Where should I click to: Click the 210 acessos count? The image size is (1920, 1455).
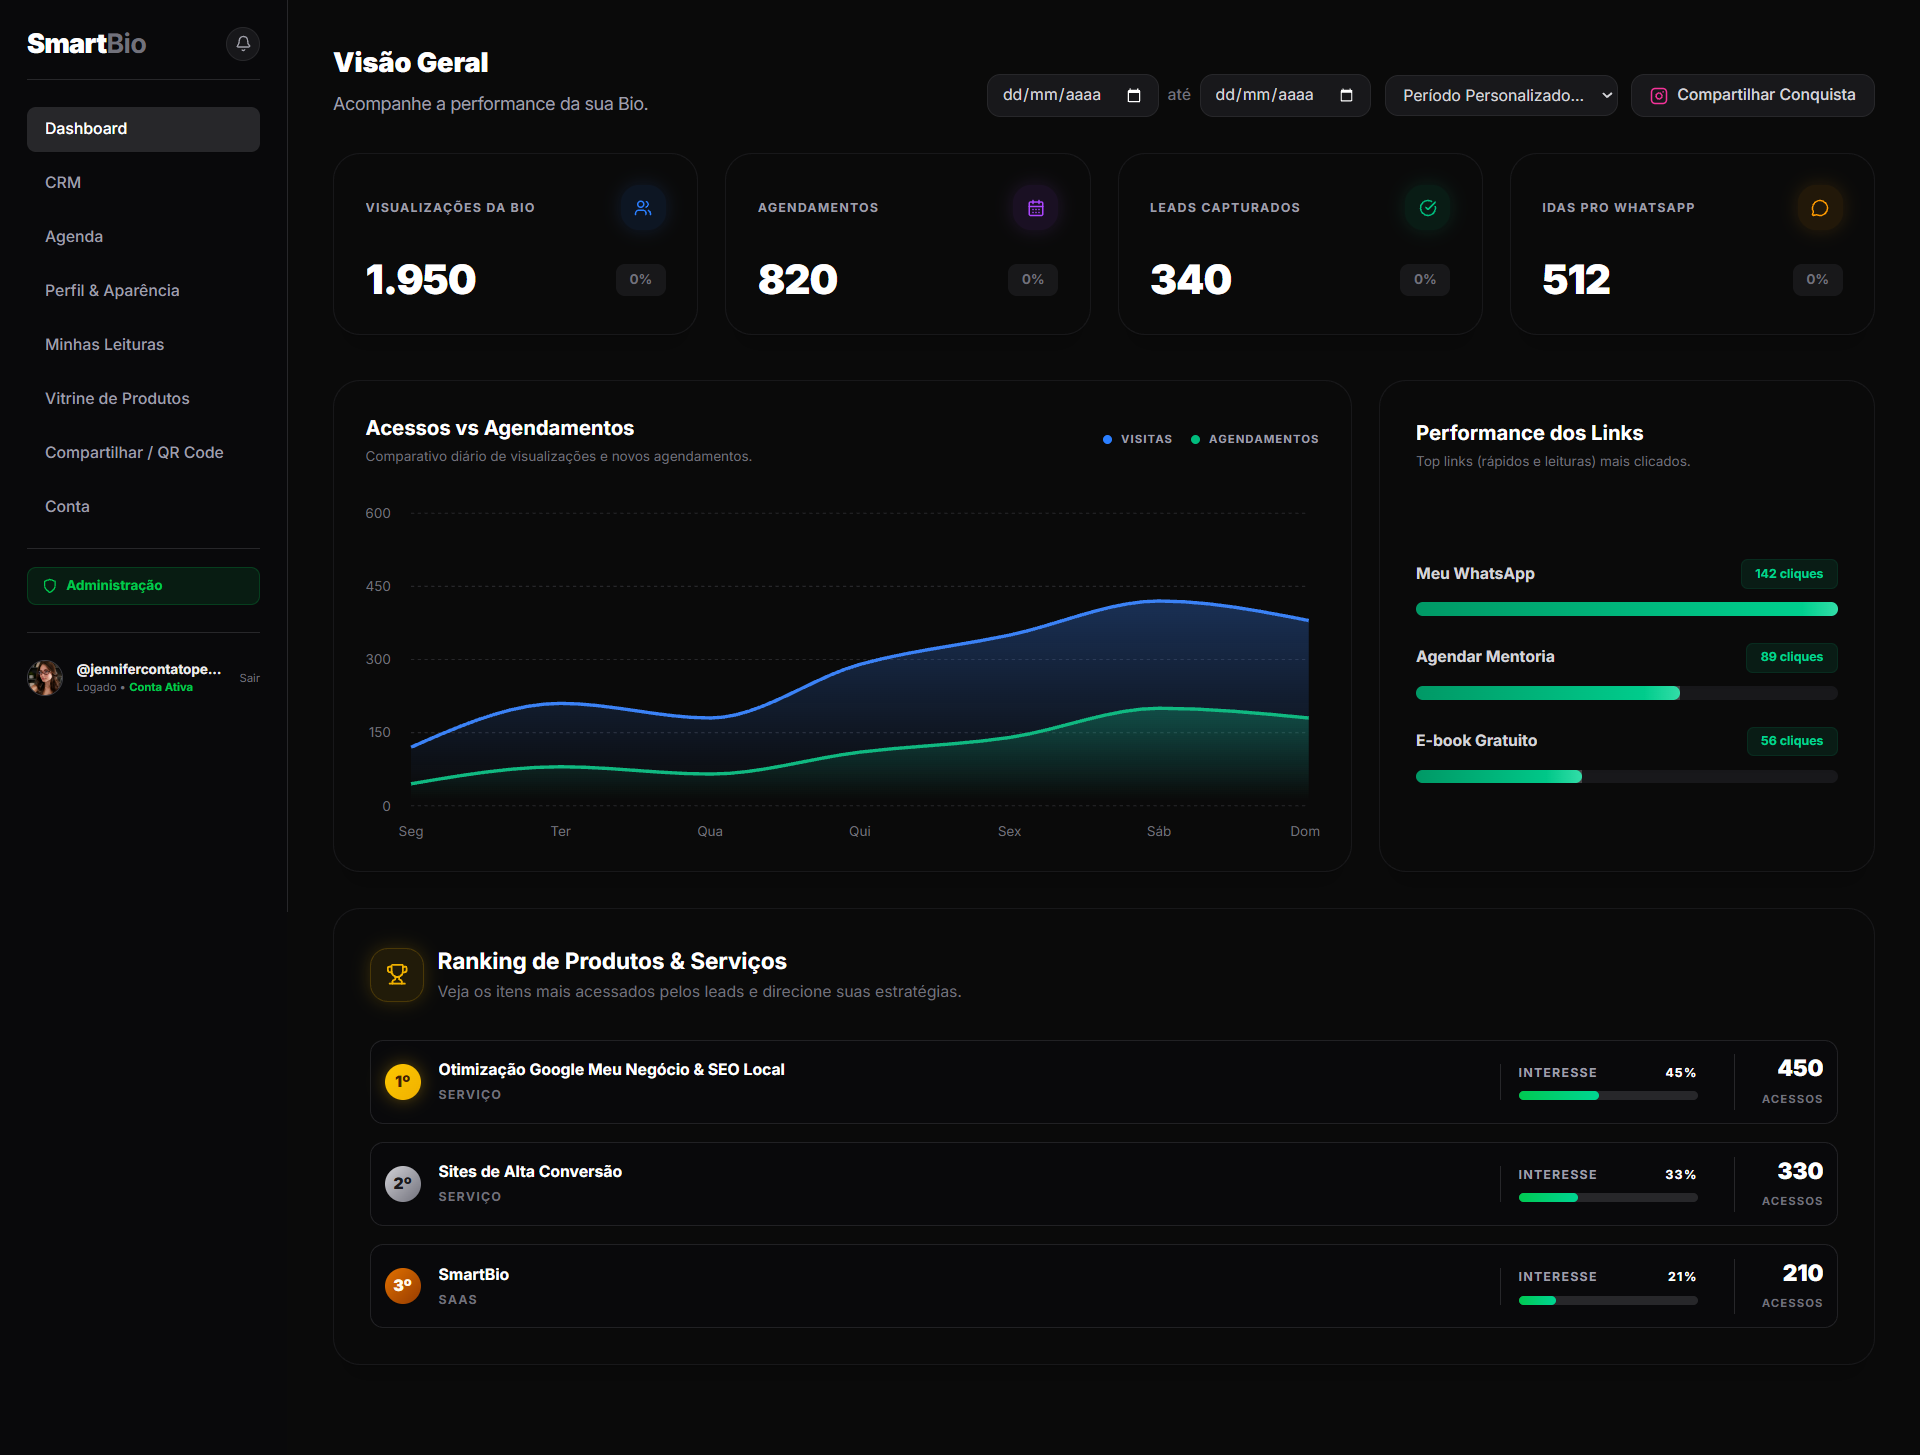click(x=1803, y=1273)
